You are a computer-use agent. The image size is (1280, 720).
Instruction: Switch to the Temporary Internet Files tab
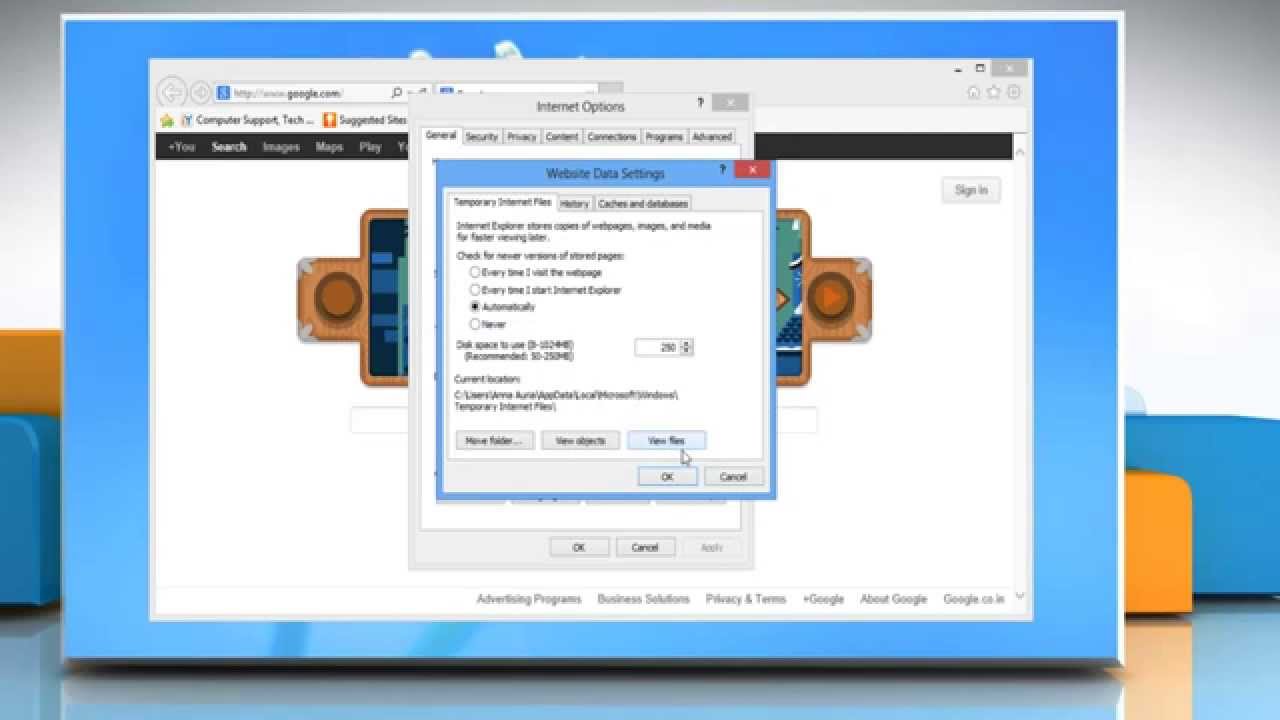pyautogui.click(x=502, y=202)
